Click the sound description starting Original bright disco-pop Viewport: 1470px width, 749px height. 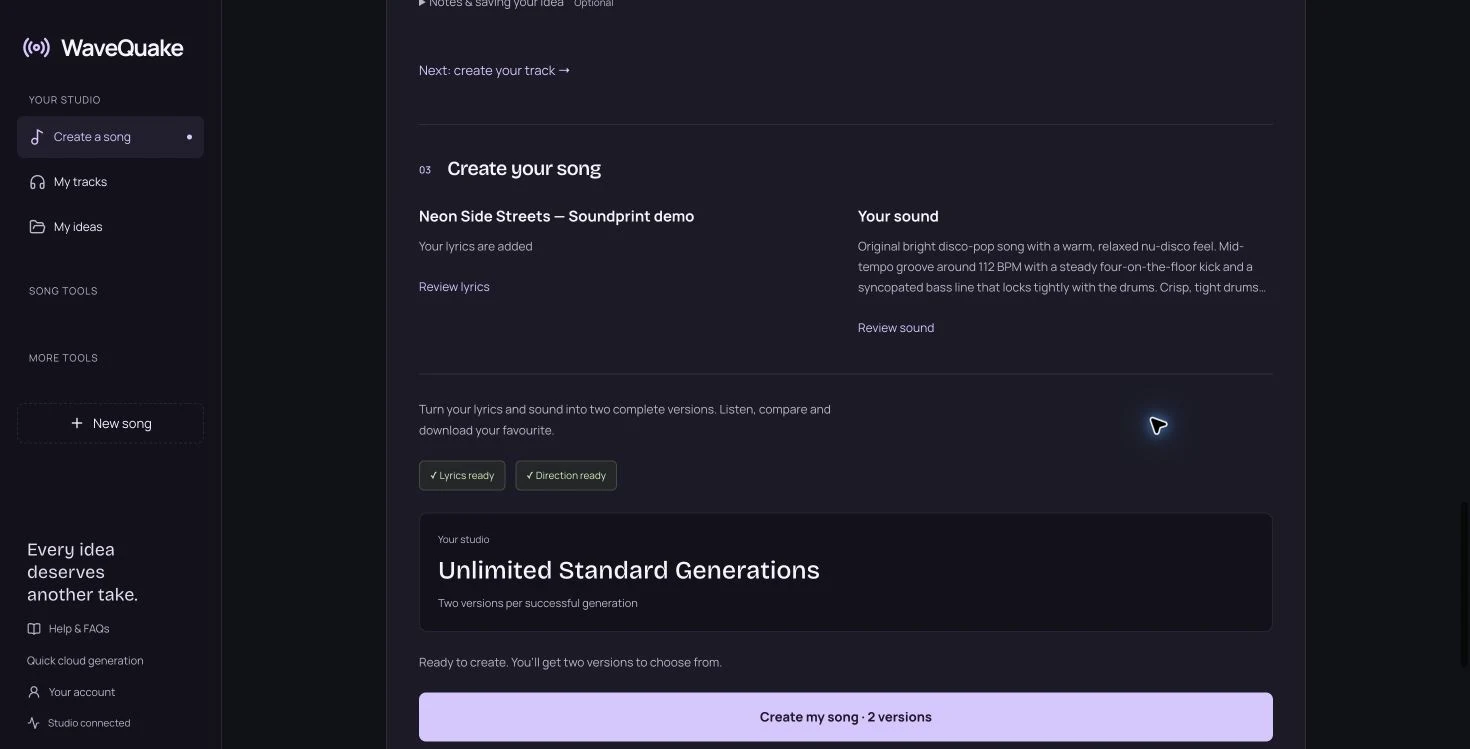[x=1062, y=267]
